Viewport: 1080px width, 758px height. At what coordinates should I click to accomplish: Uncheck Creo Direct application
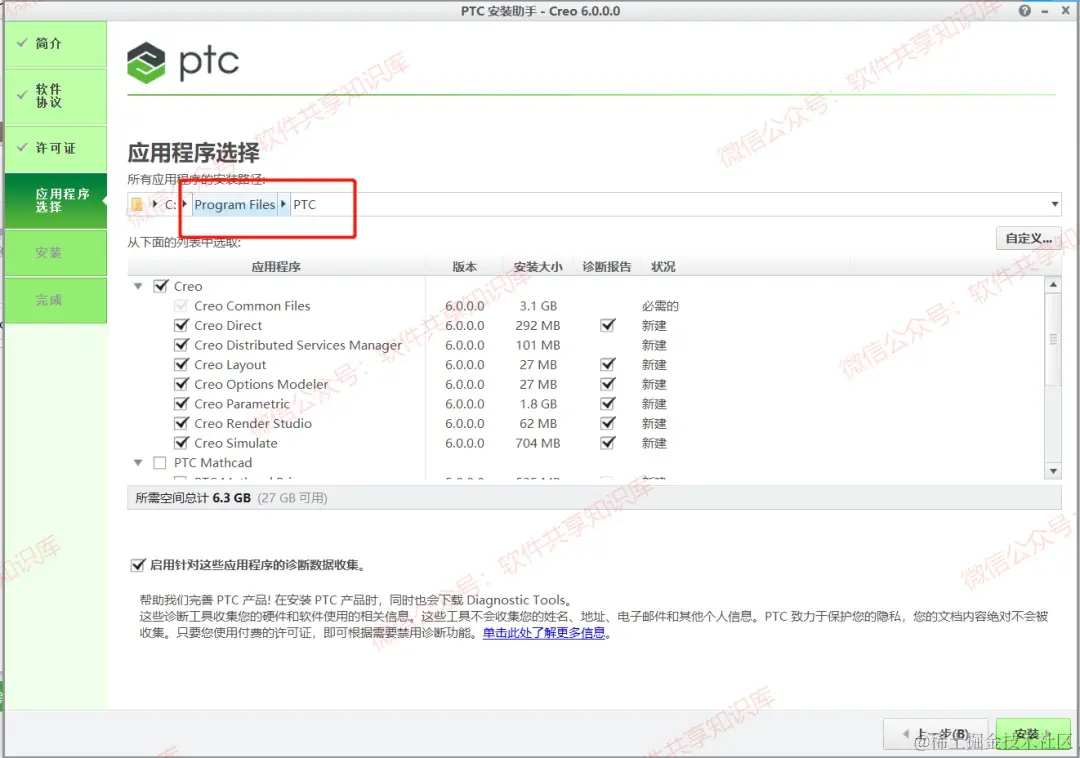tap(181, 325)
